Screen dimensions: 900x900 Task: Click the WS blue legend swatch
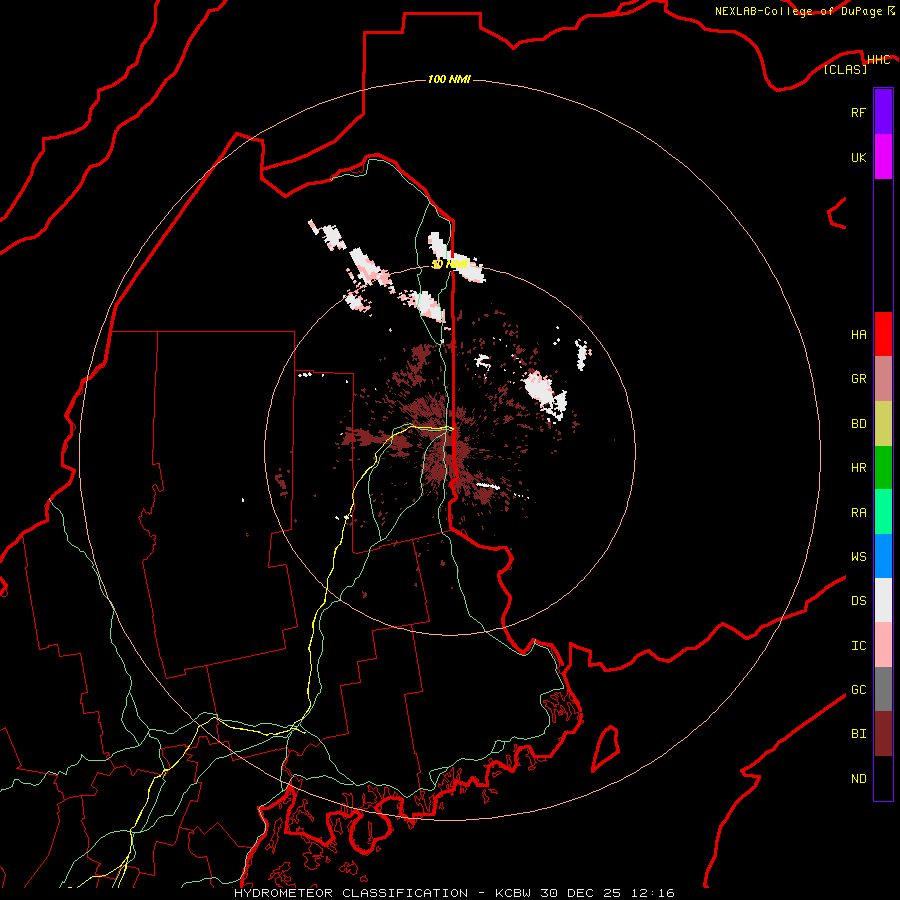coord(883,556)
